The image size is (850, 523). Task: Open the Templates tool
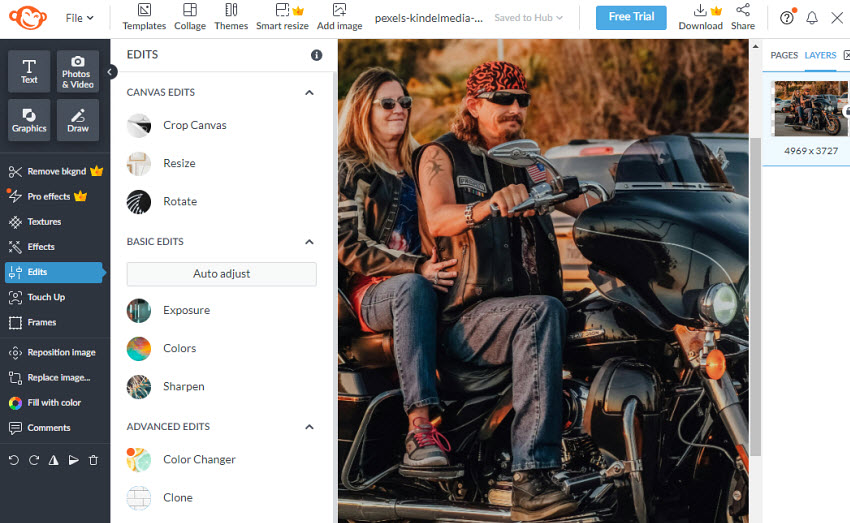[144, 17]
